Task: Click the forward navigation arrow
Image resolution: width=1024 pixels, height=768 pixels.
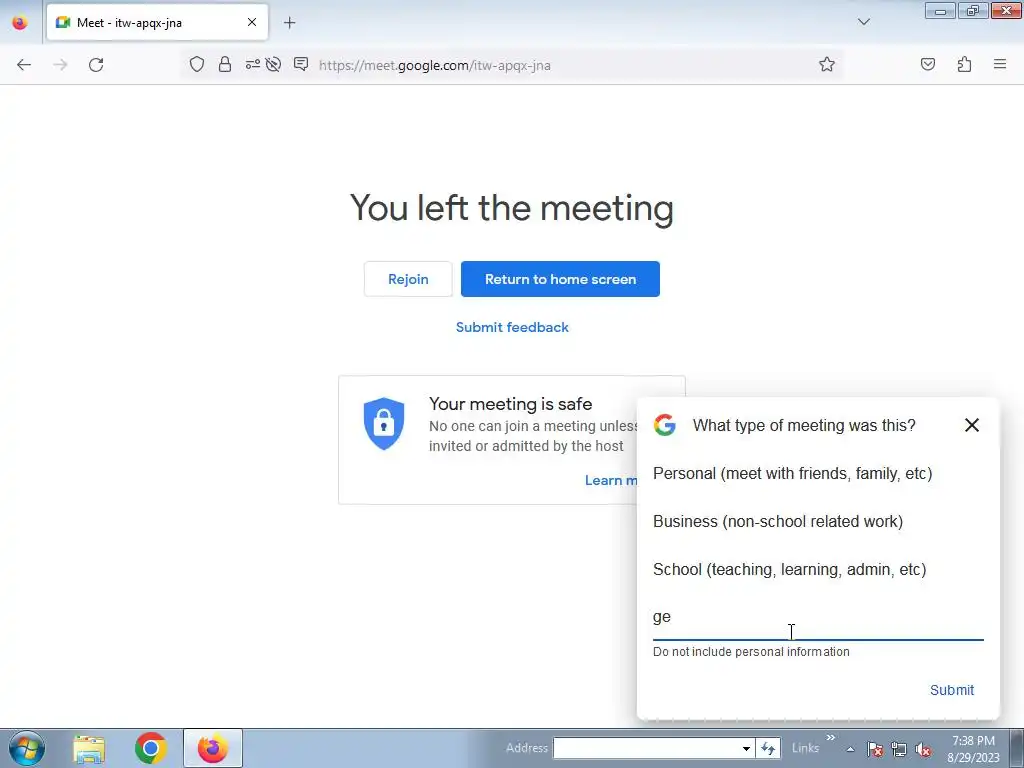Action: (60, 65)
